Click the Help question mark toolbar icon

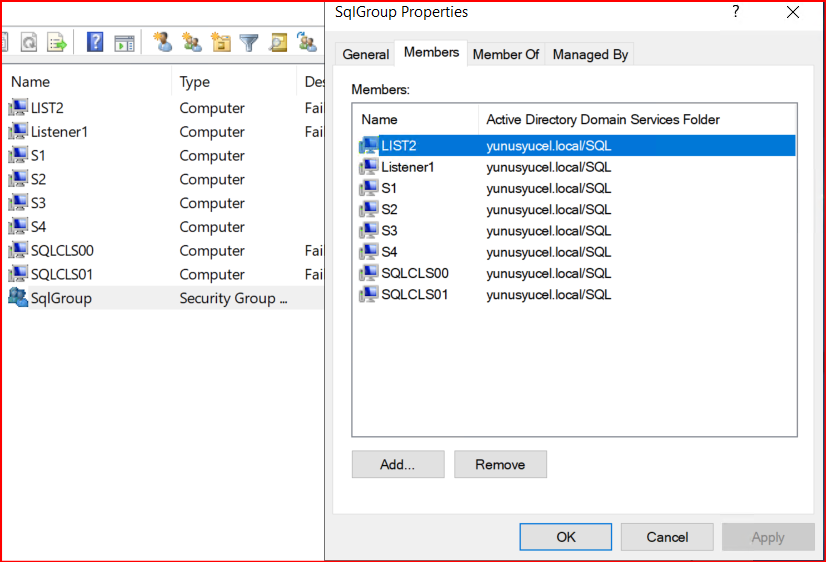(95, 42)
